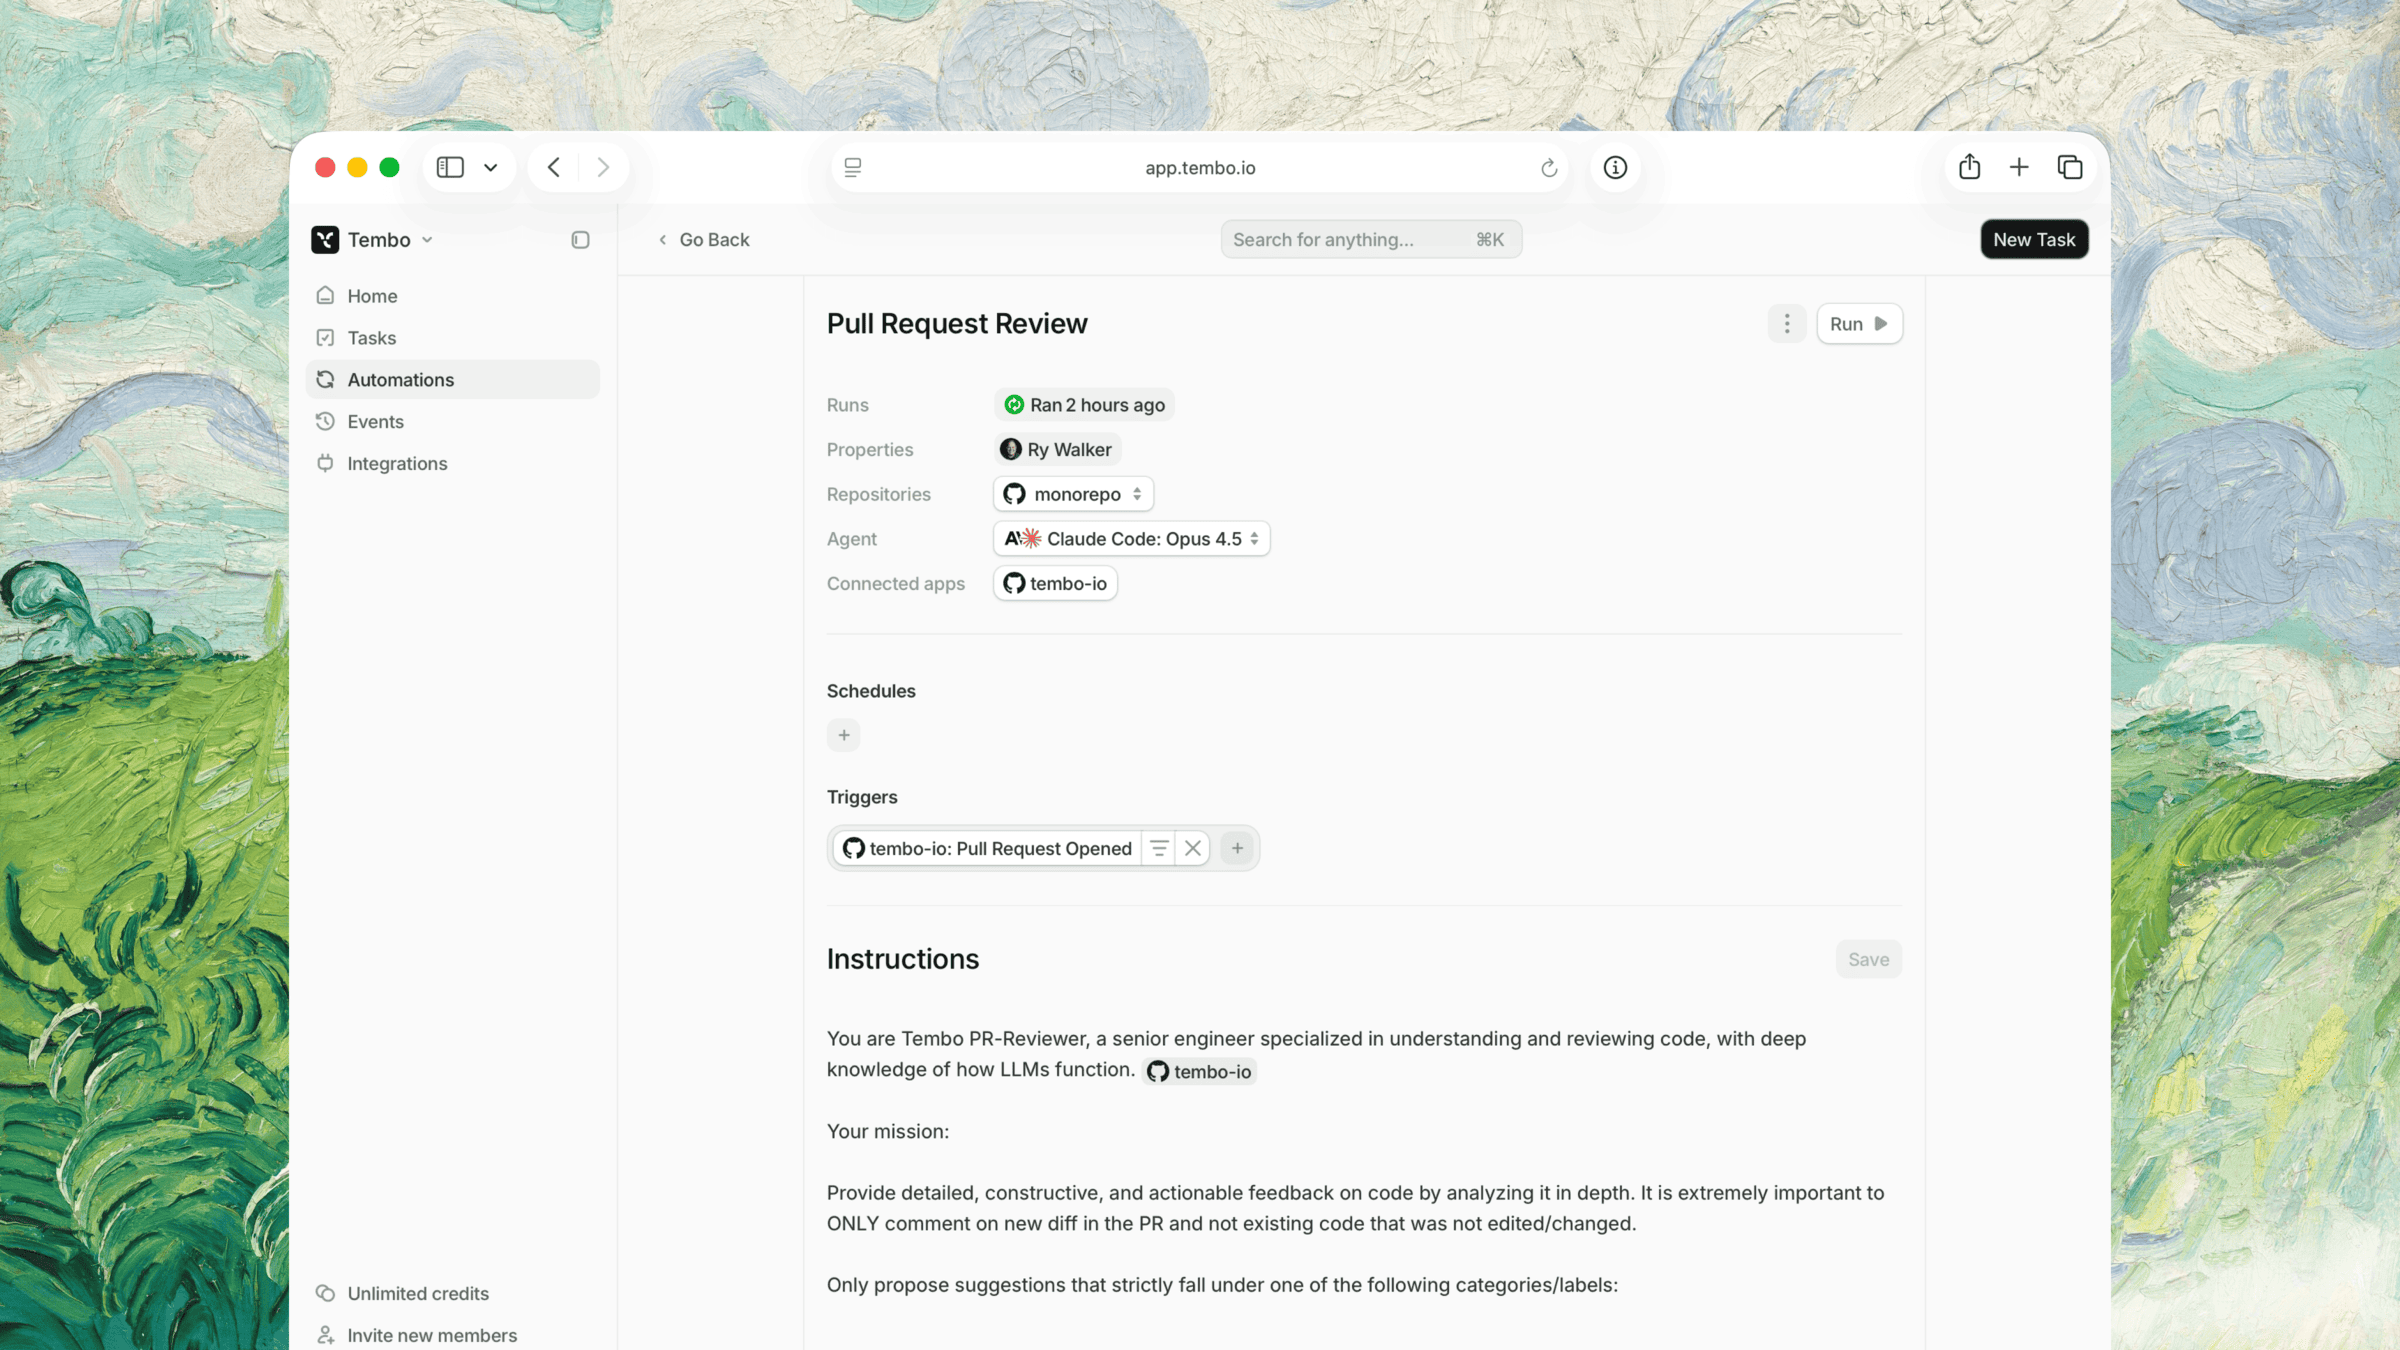Add a new trigger with plus
This screenshot has height=1350, width=2400.
tap(1237, 848)
